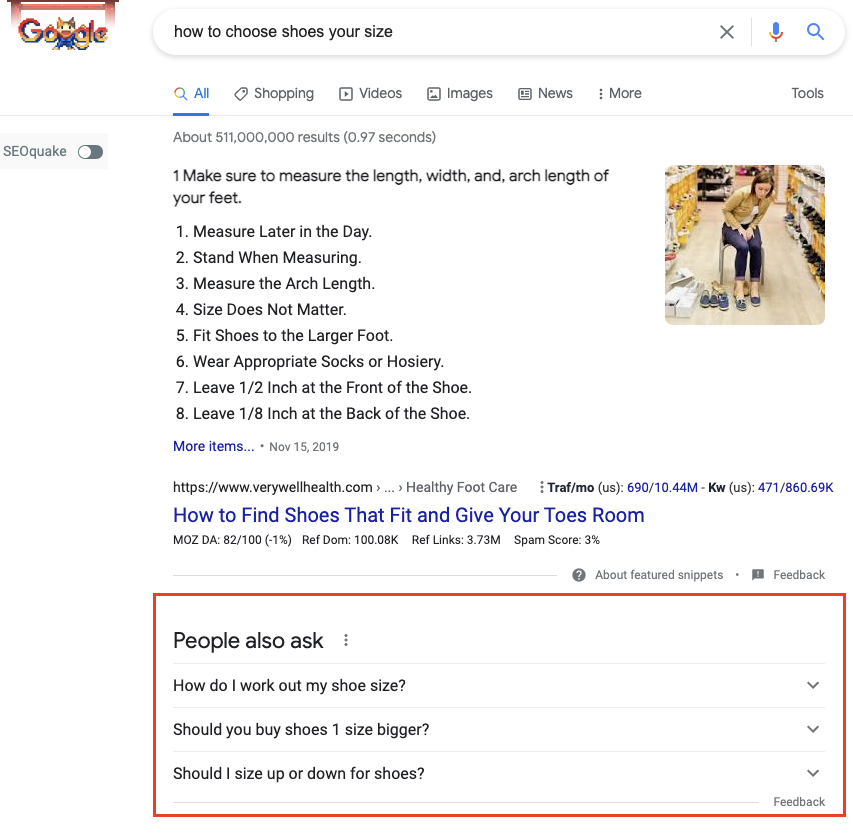This screenshot has width=853, height=834.
Task: Switch to the Images tab
Action: pos(460,94)
